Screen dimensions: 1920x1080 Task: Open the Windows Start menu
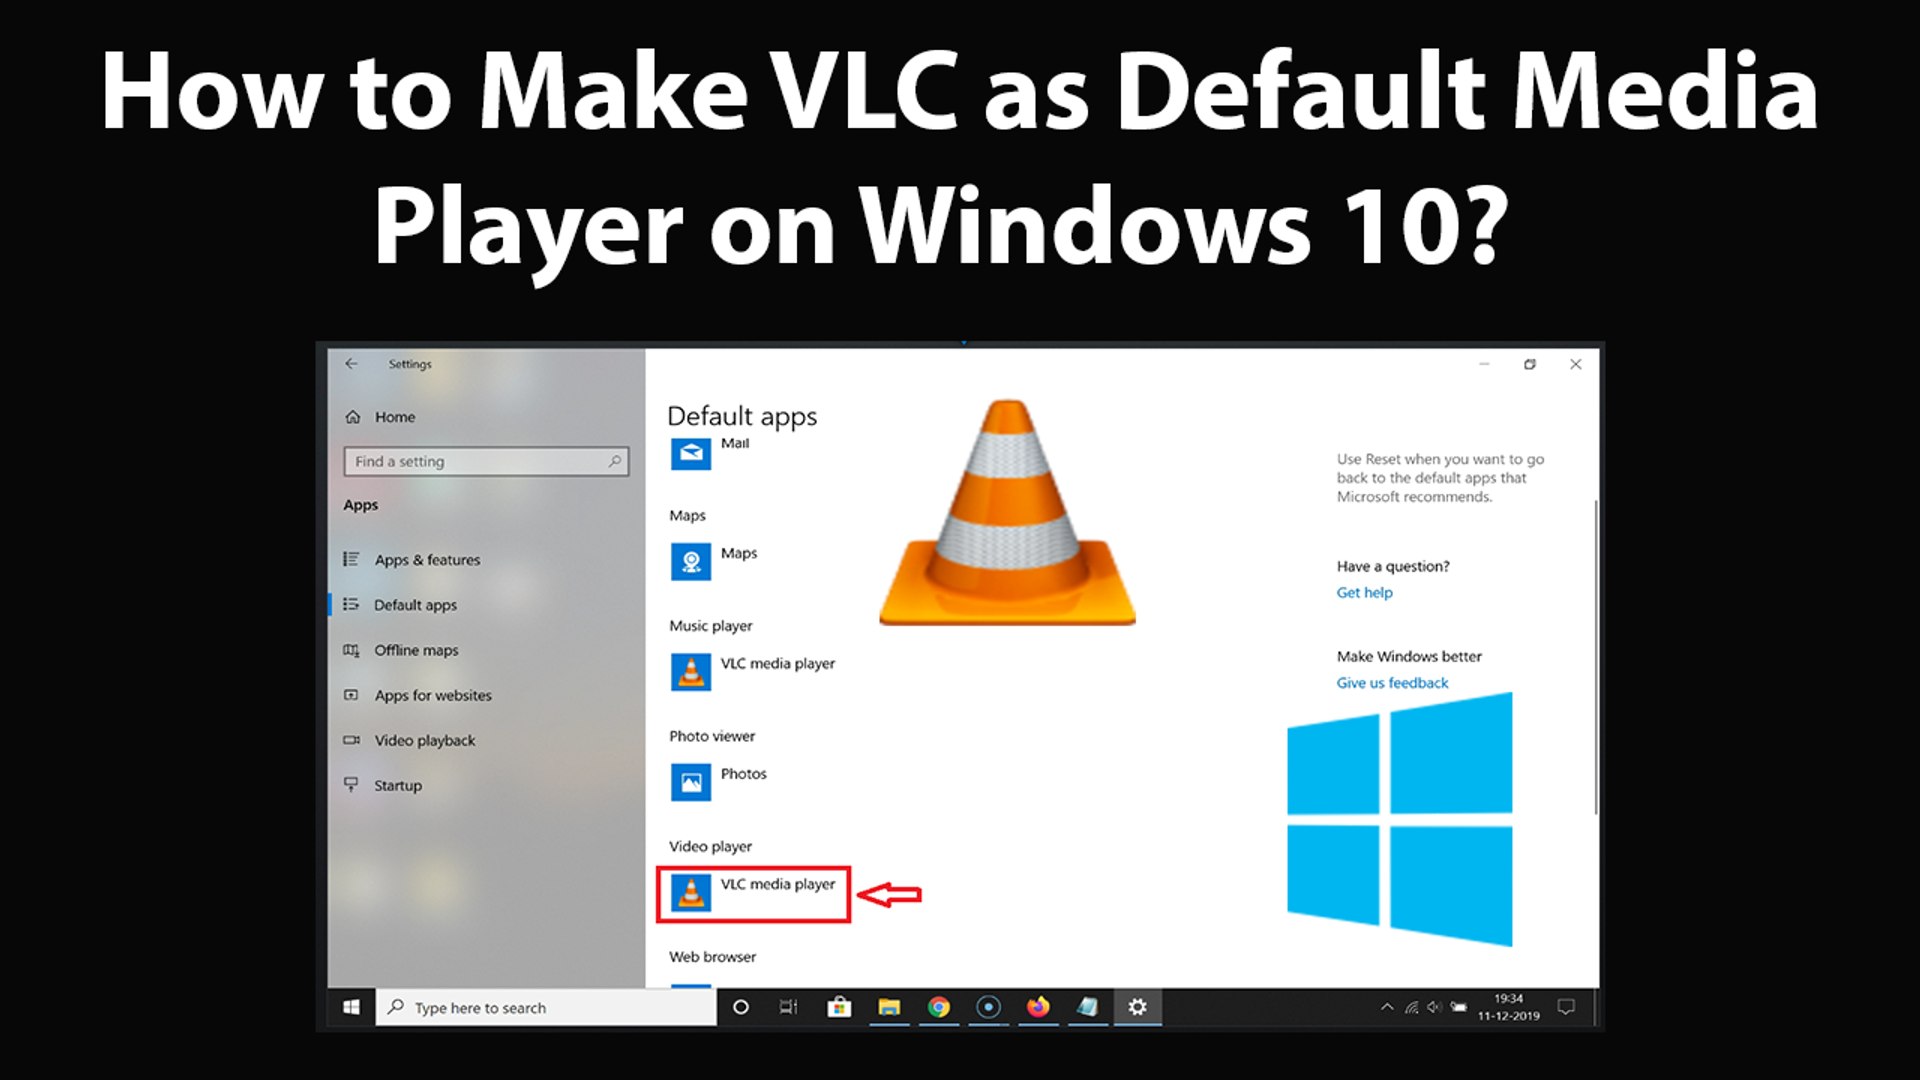coord(351,1007)
